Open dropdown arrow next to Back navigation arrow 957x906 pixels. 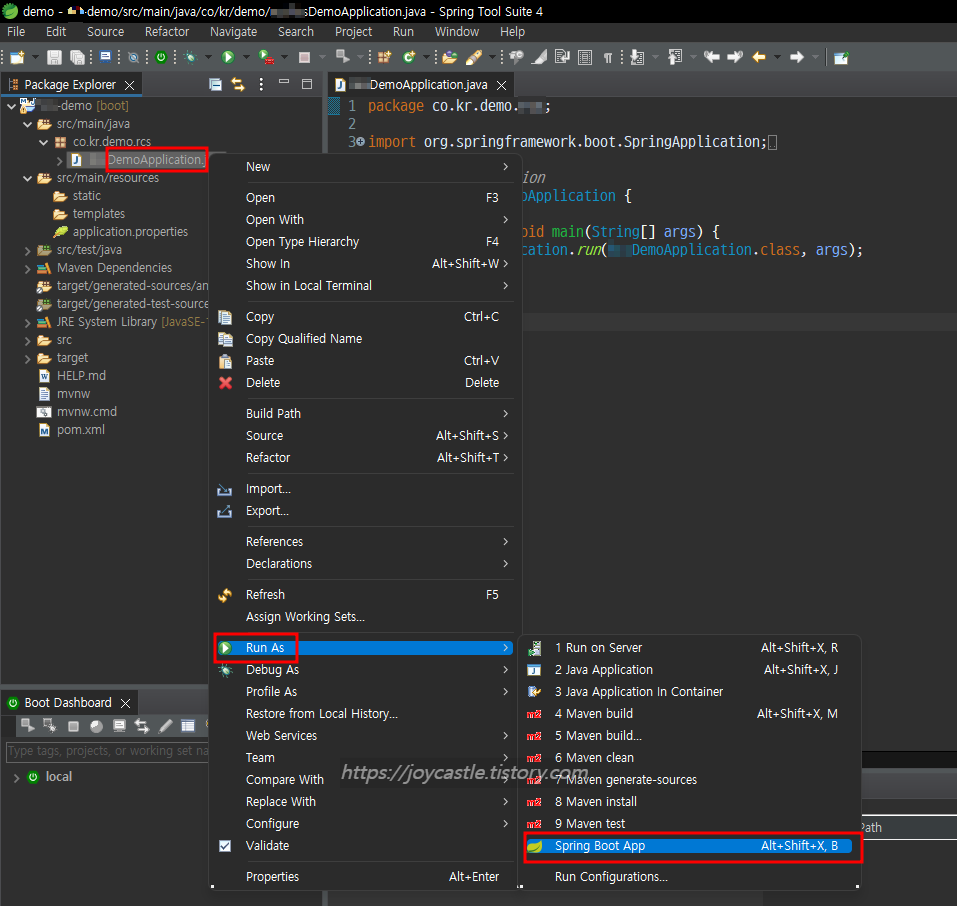coord(777,57)
